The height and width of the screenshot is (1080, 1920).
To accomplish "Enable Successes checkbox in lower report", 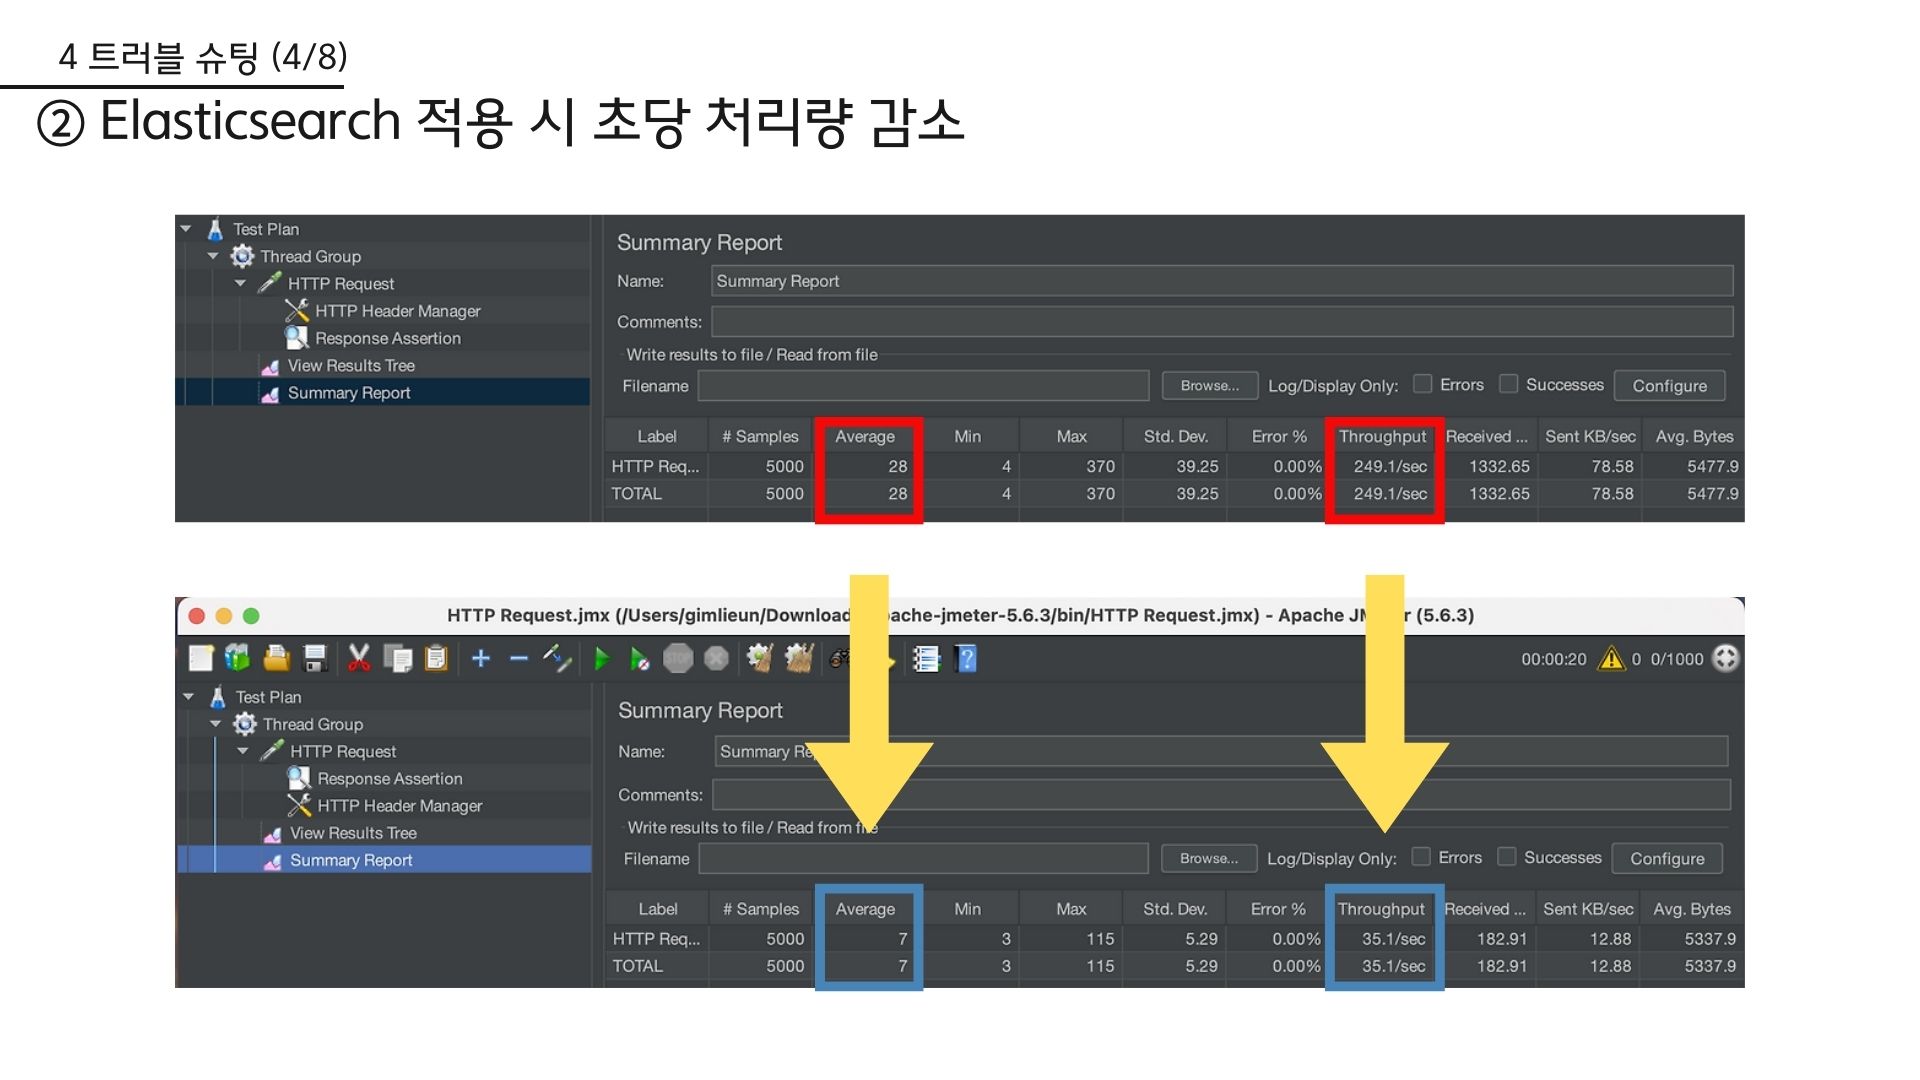I will pyautogui.click(x=1507, y=857).
